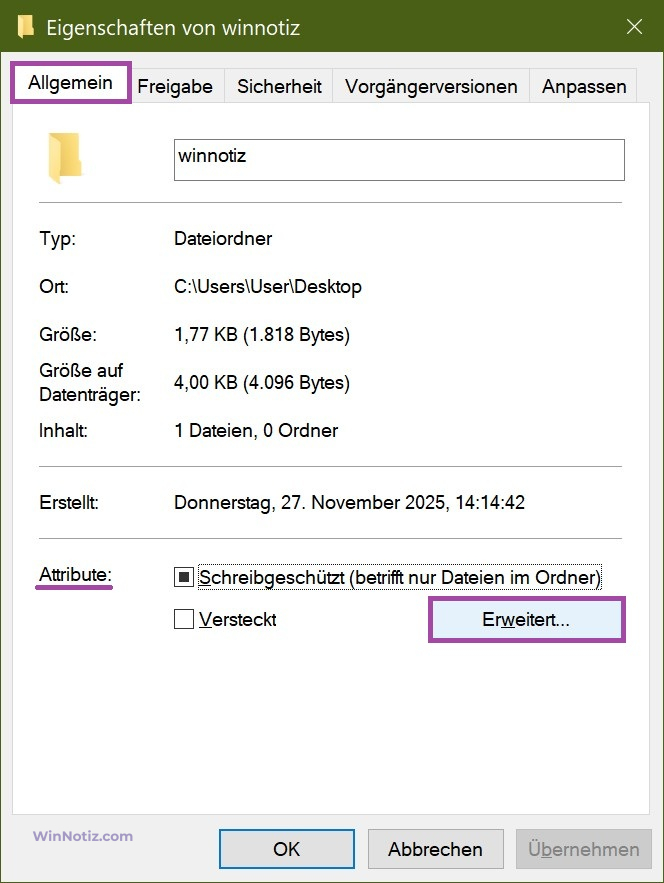Switch to the Freigabe tab
Viewport: 664px width, 883px height.
click(175, 86)
